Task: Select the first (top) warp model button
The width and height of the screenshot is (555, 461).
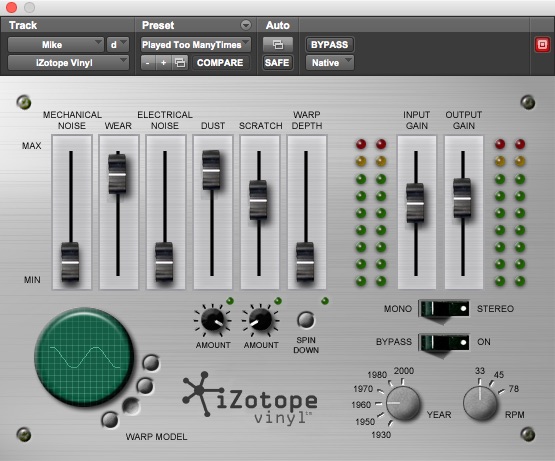Action: [151, 363]
